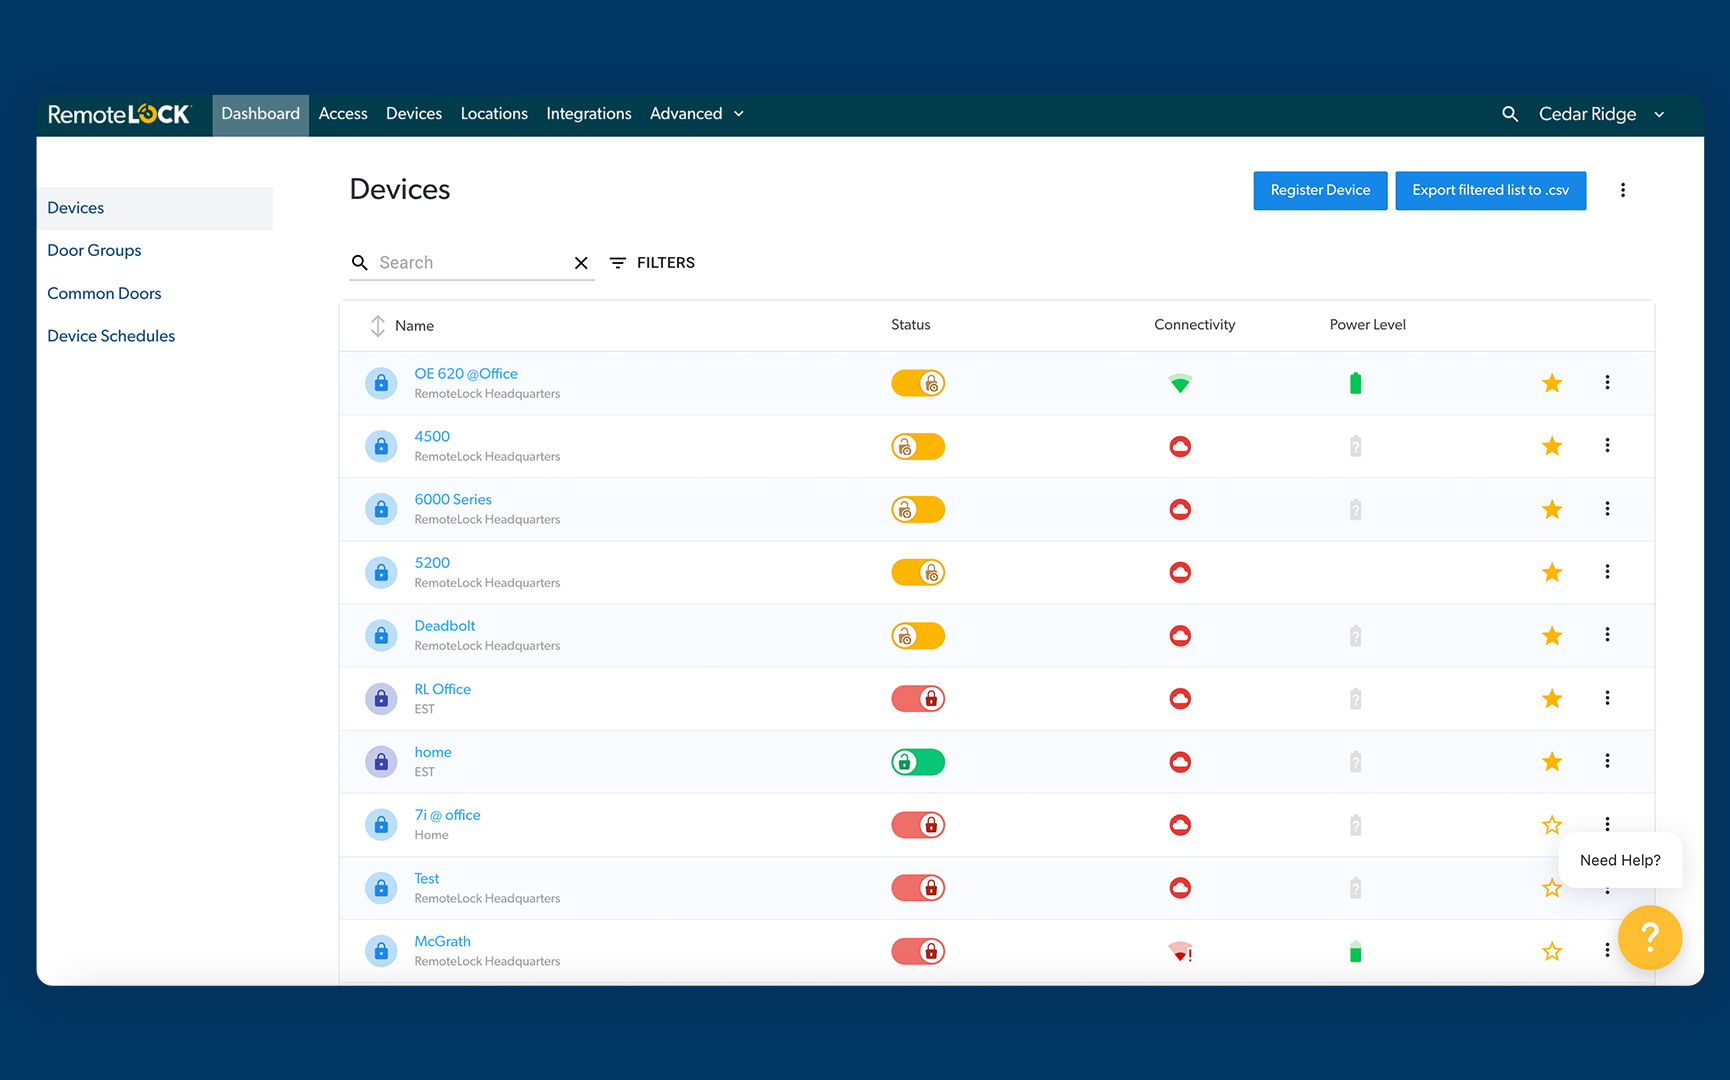Toggle the lock status for RL Office
Image resolution: width=1730 pixels, height=1080 pixels.
918,699
